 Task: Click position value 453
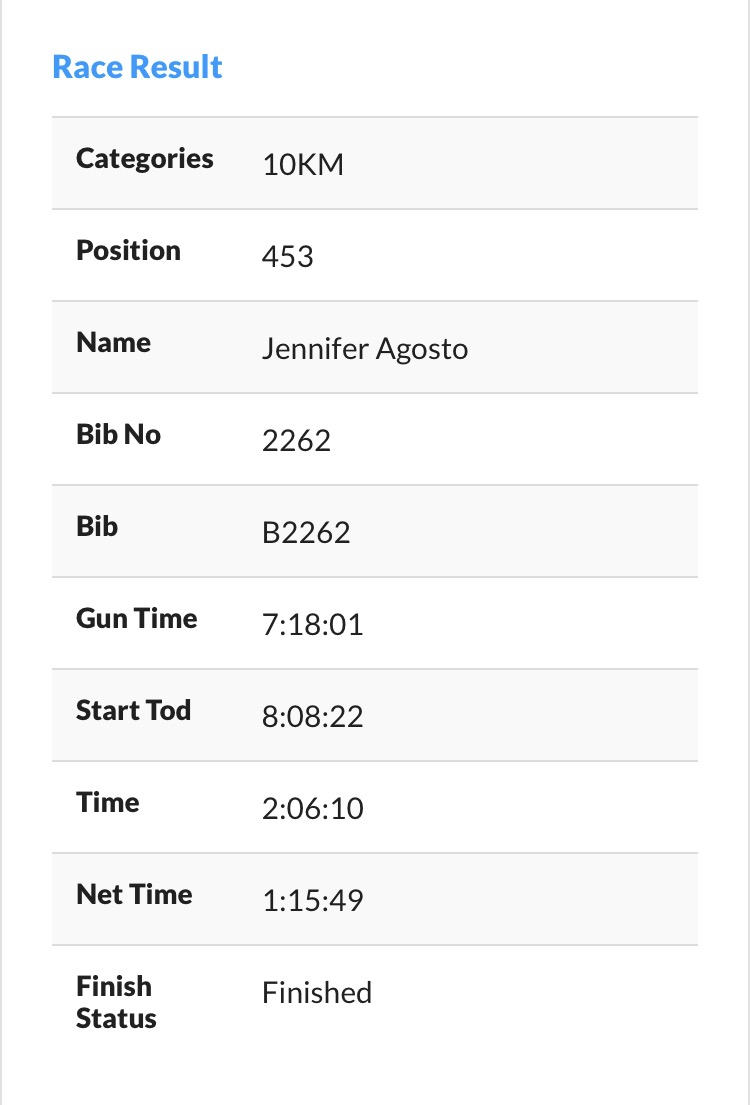coord(288,257)
